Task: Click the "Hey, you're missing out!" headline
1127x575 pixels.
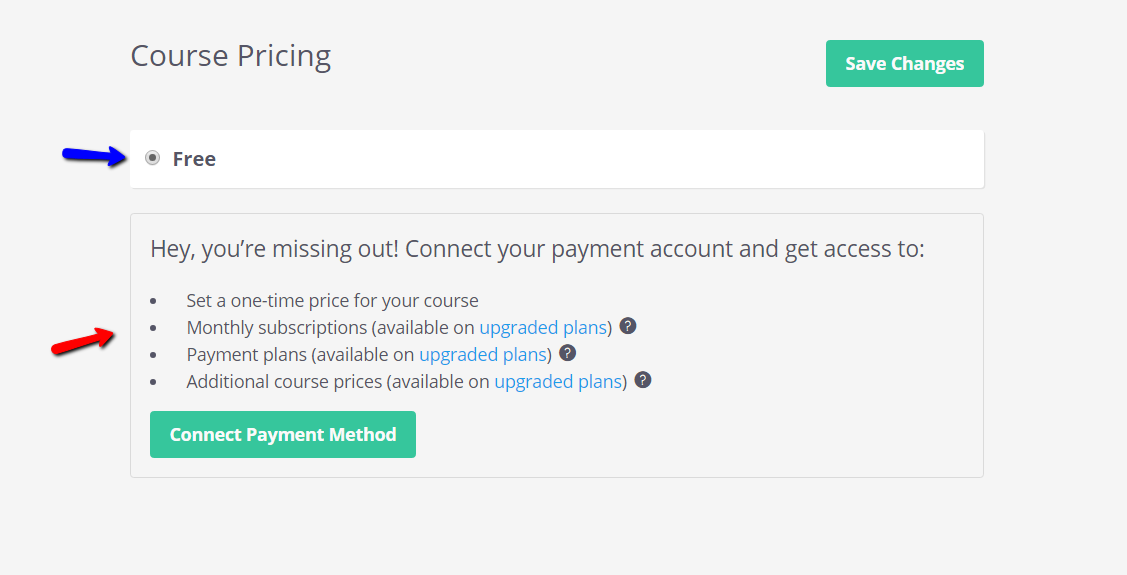Action: click(274, 249)
